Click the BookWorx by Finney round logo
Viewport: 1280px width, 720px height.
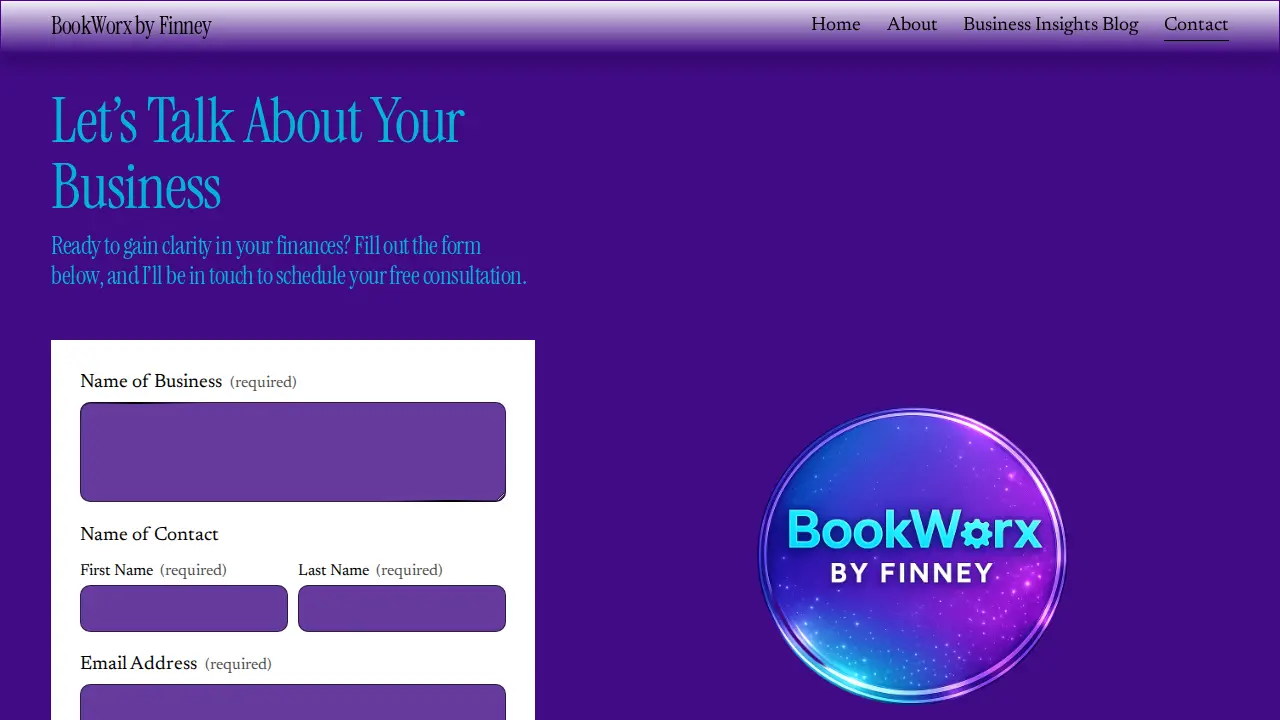[912, 555]
